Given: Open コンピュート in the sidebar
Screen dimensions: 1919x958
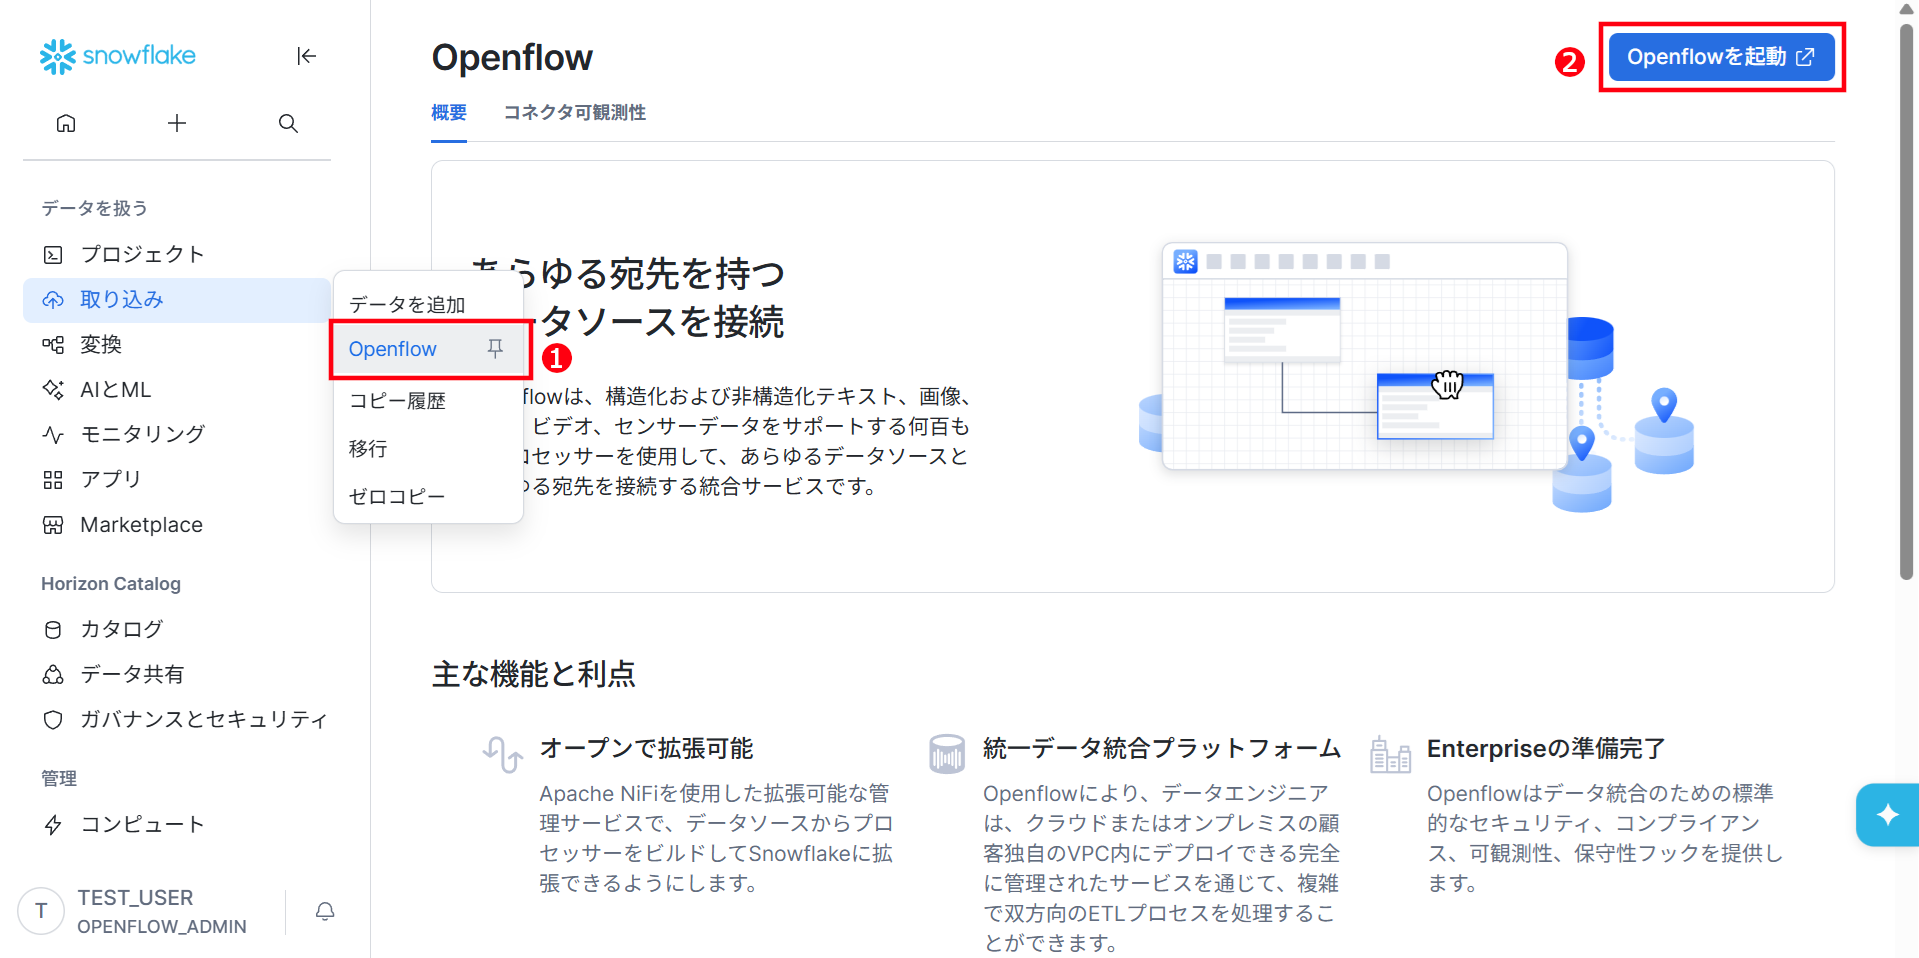Looking at the screenshot, I should point(177,825).
